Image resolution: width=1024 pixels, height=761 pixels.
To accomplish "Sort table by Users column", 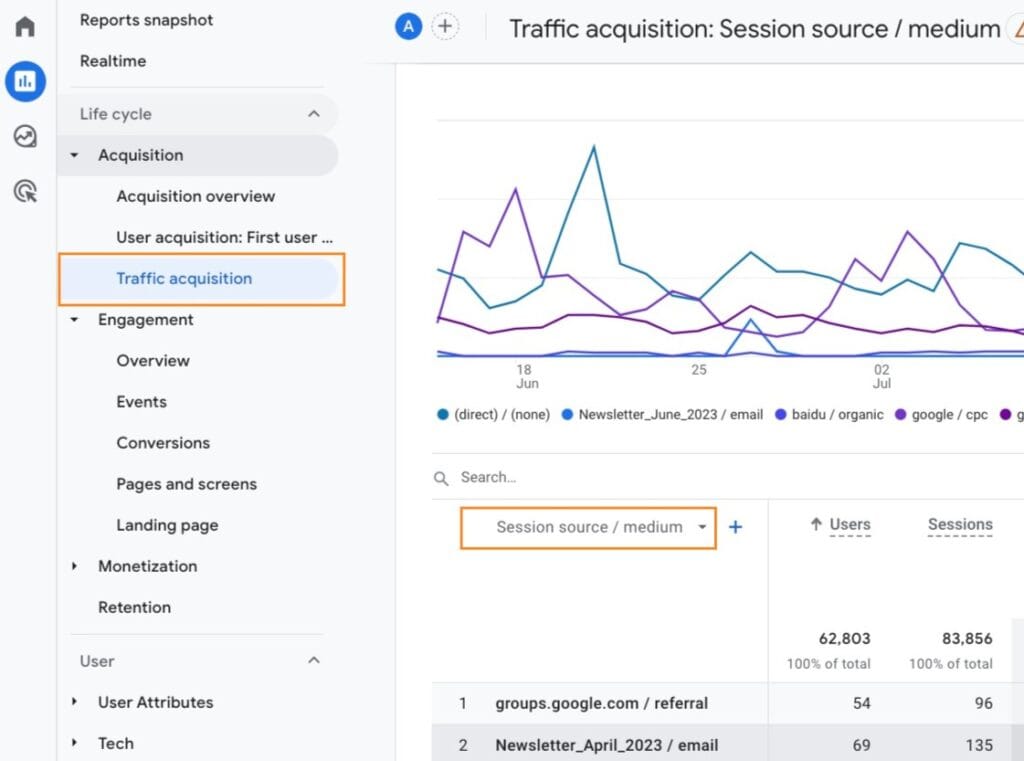I will click(x=850, y=525).
